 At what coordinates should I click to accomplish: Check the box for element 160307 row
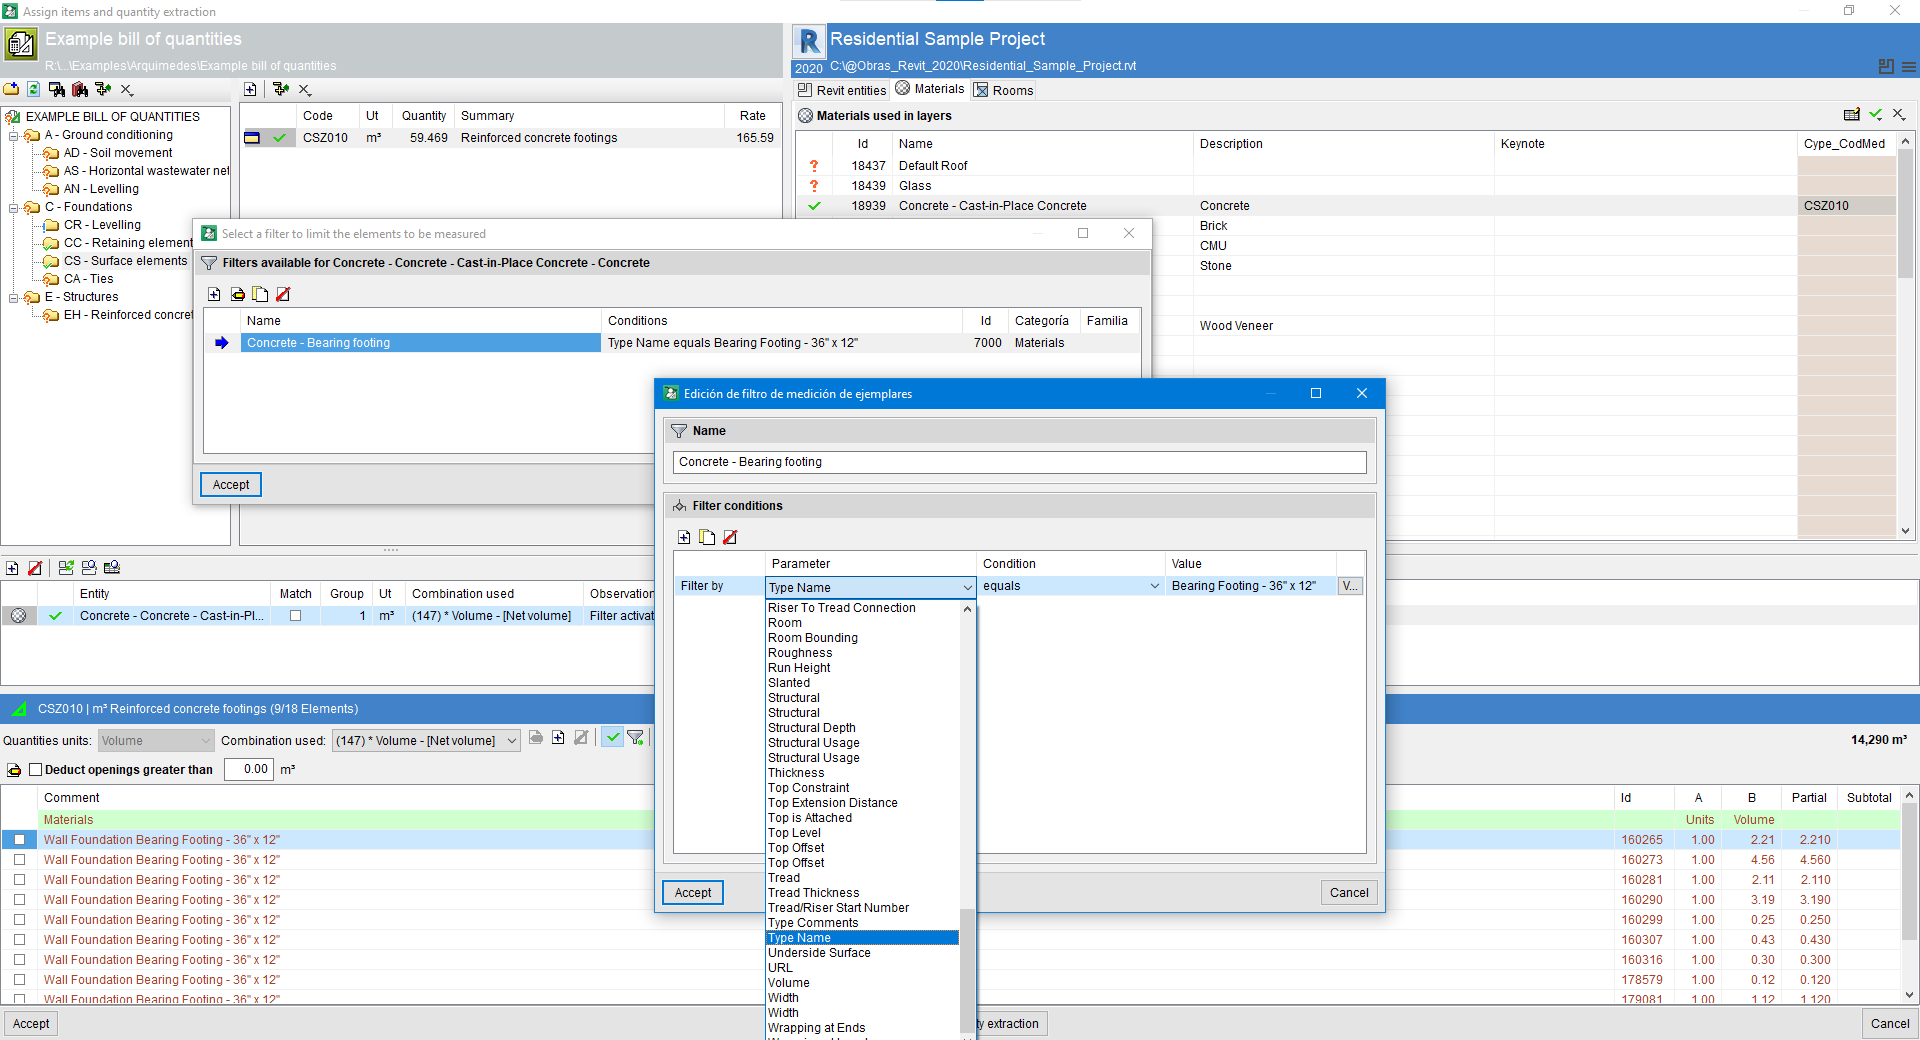(19, 940)
